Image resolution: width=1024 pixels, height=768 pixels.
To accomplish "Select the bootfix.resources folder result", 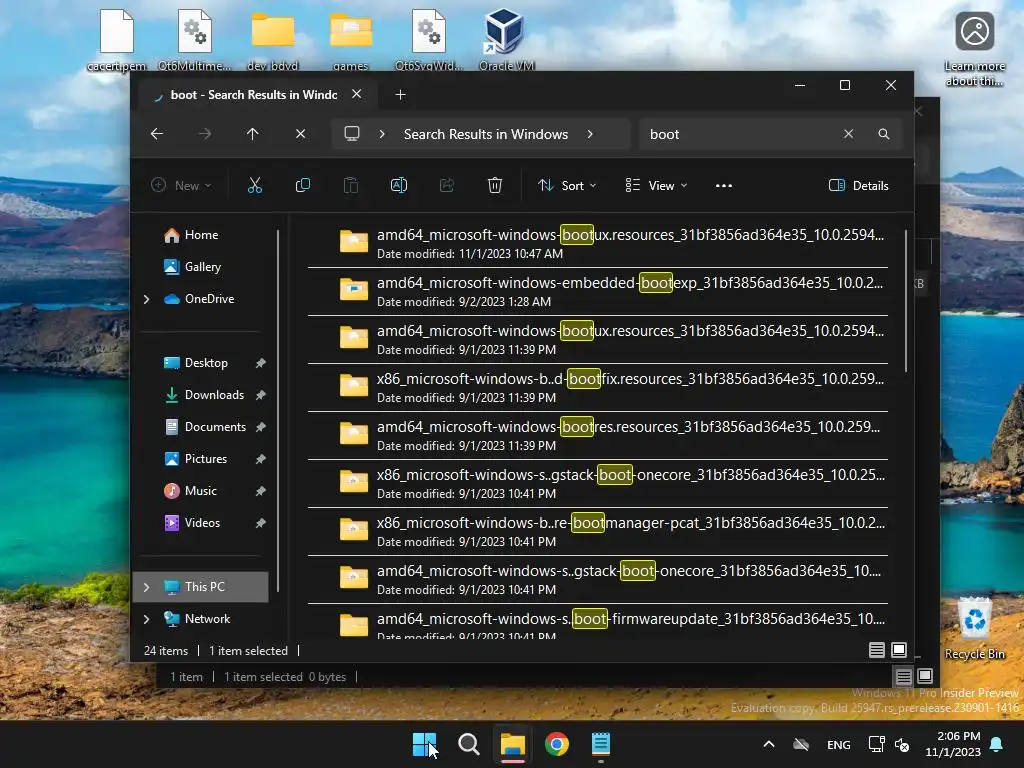I will [598, 387].
